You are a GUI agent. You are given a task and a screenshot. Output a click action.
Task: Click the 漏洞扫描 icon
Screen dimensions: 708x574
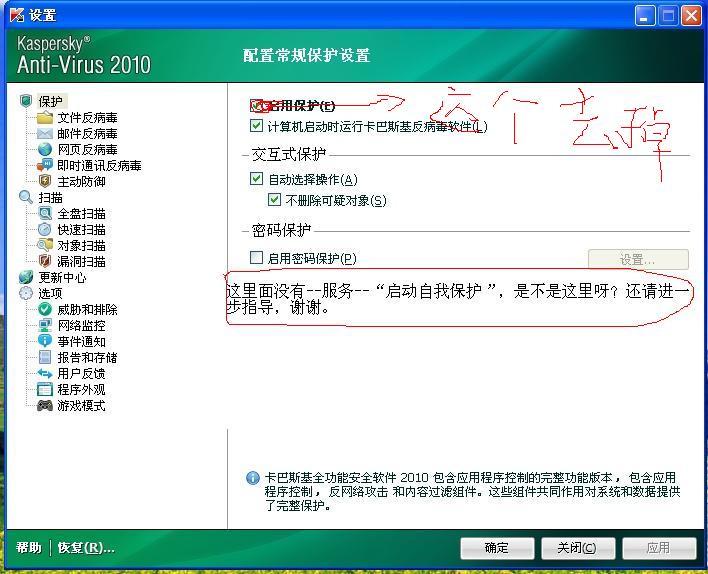pos(45,261)
